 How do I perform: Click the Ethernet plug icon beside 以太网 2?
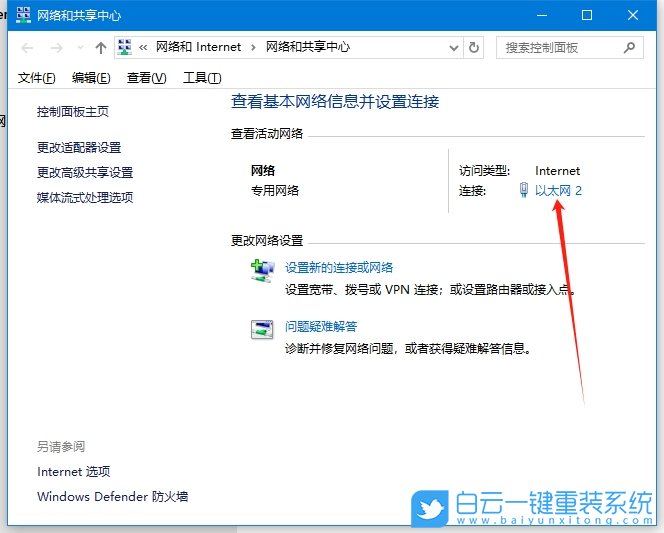[x=524, y=190]
